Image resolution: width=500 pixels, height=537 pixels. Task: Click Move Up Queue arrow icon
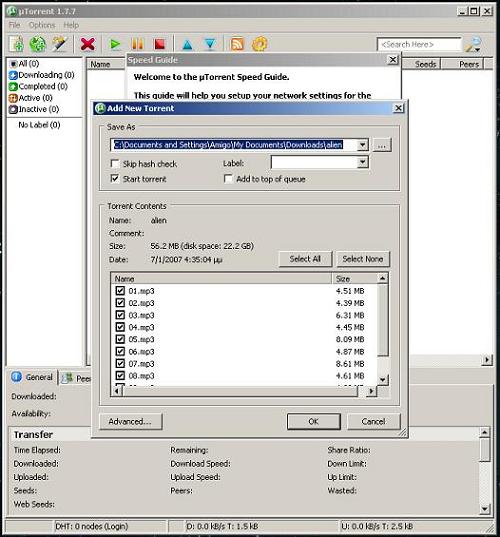[187, 45]
